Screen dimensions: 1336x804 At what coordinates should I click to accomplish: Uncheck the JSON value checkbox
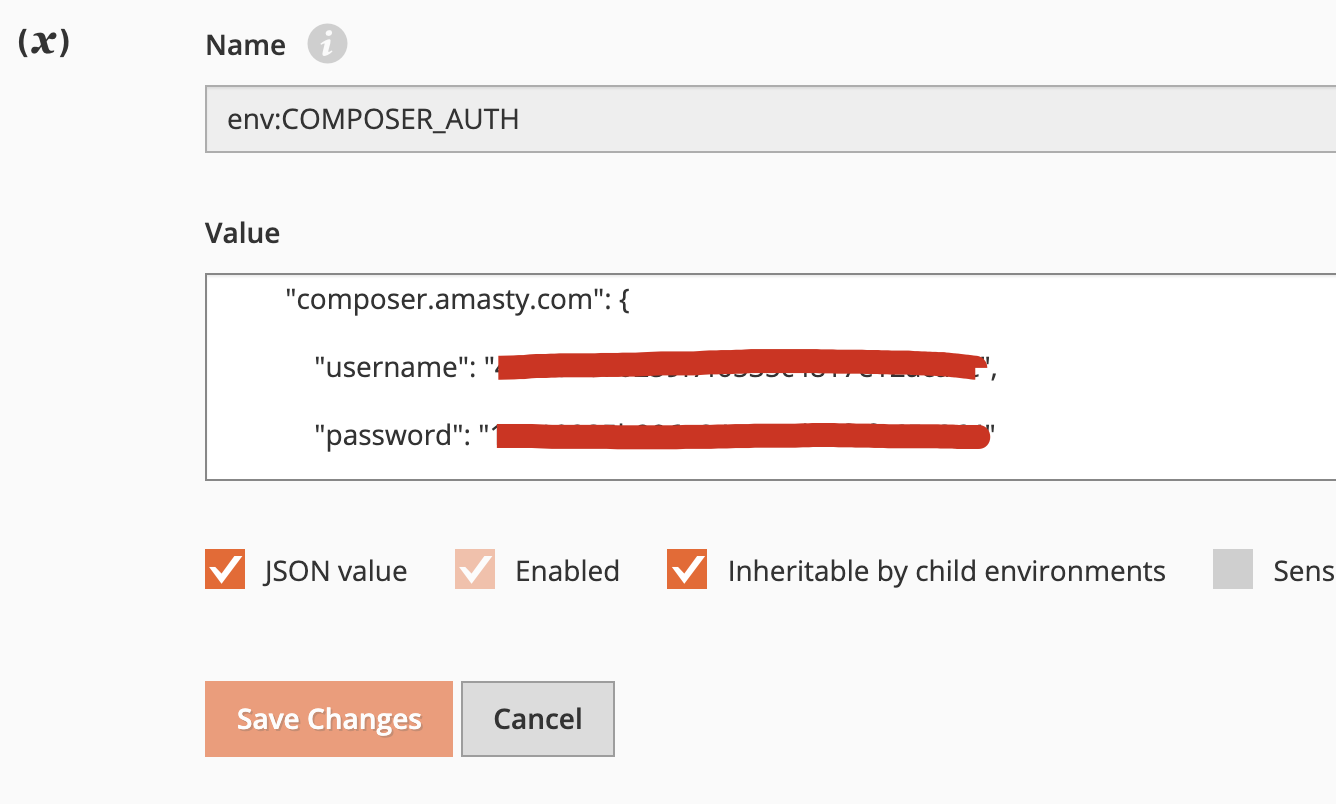225,569
